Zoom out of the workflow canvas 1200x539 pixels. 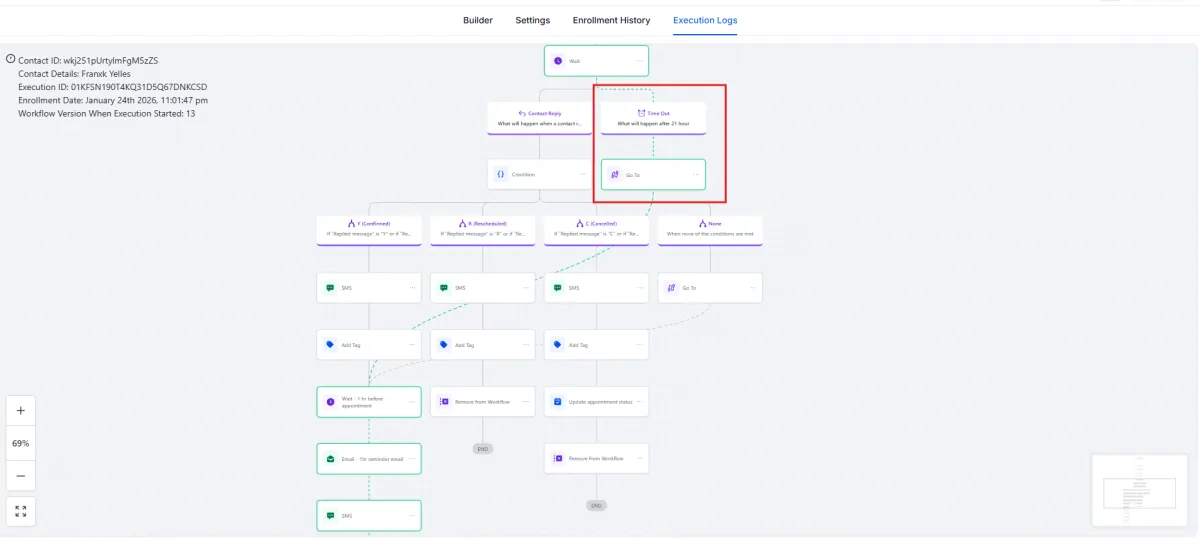coord(21,476)
